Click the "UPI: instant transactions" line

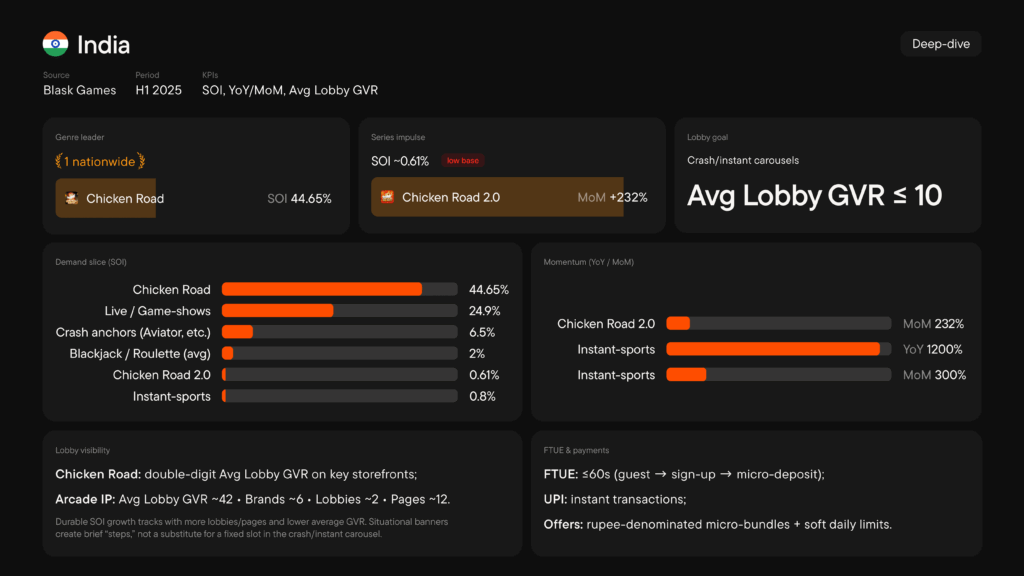614,499
